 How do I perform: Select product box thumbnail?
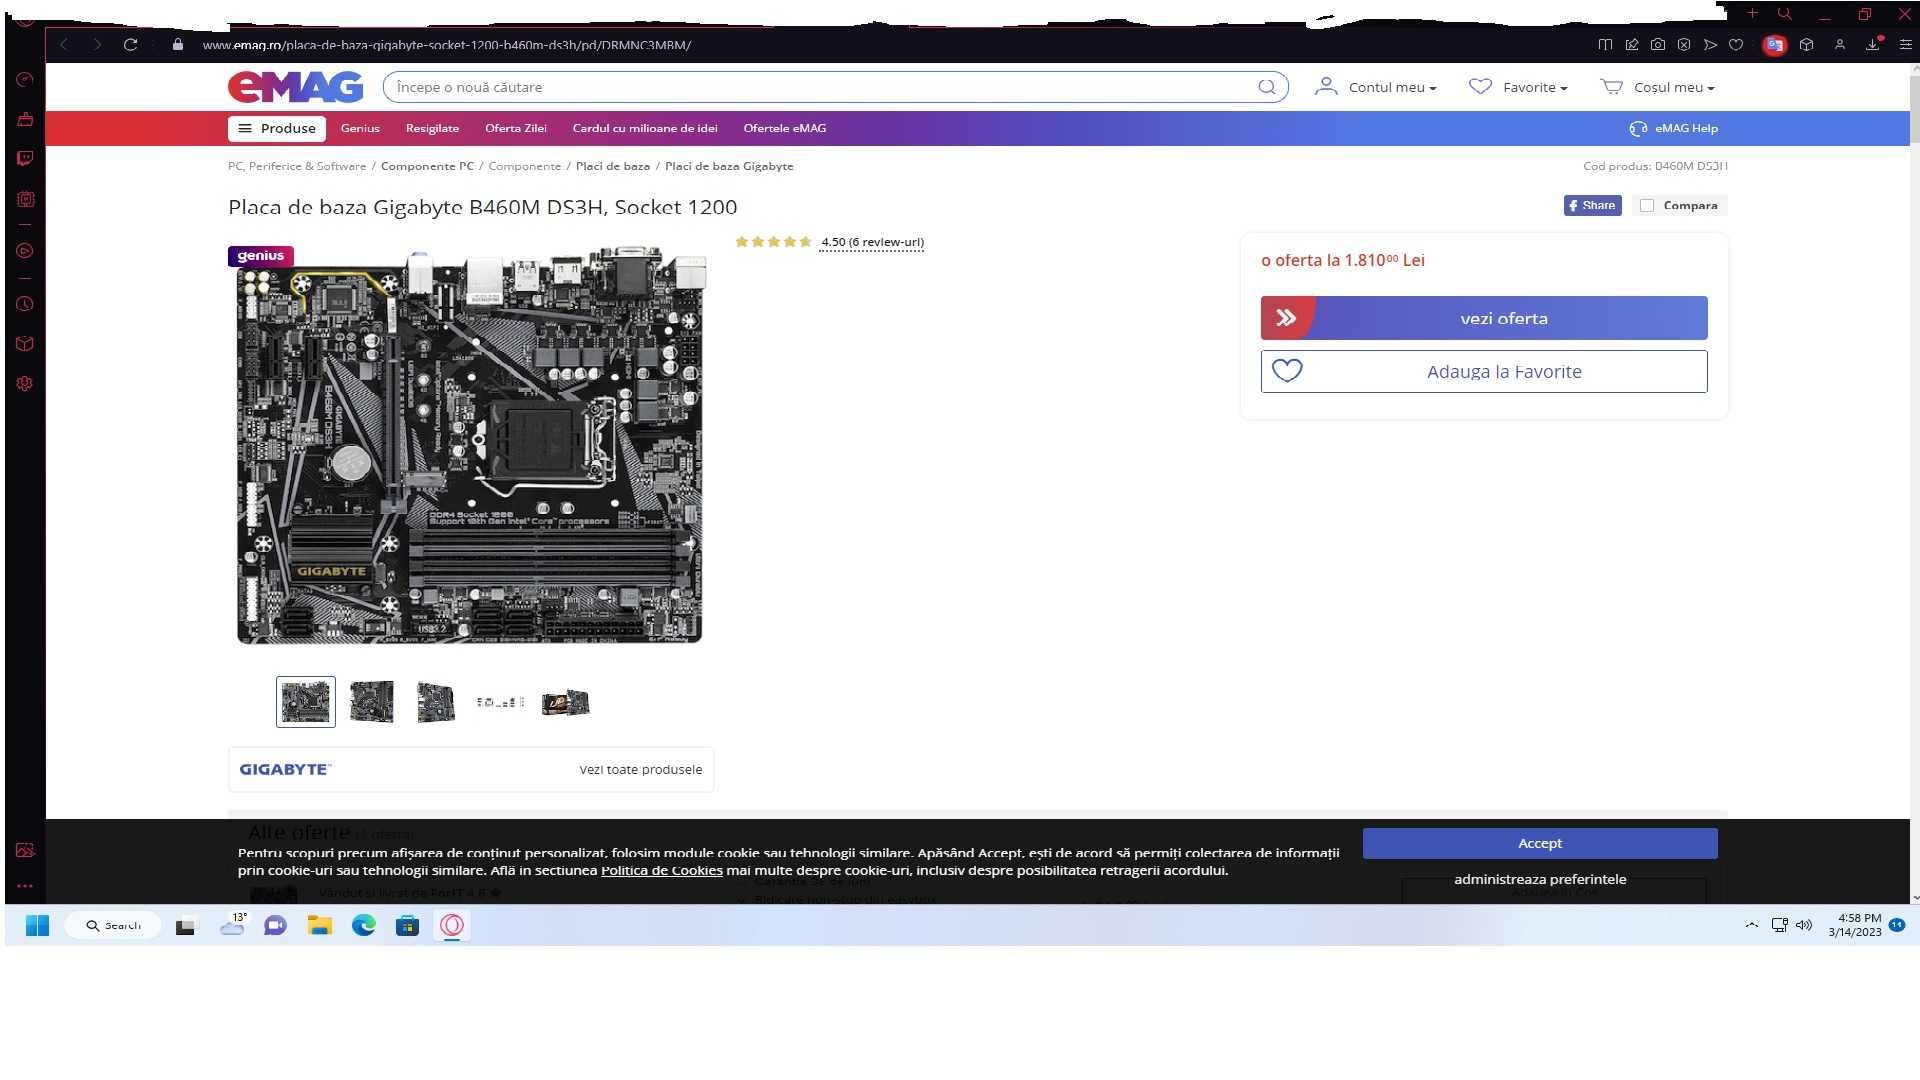point(565,702)
